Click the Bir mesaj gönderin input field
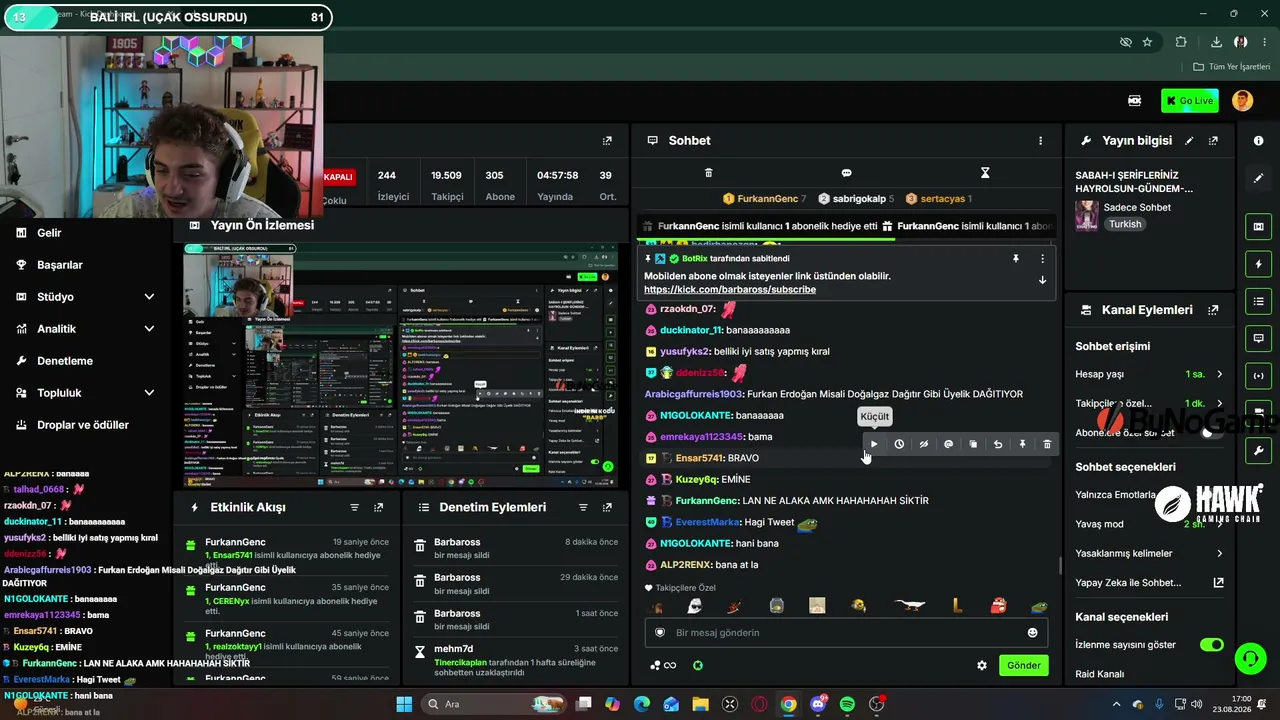The height and width of the screenshot is (720, 1280). click(846, 632)
